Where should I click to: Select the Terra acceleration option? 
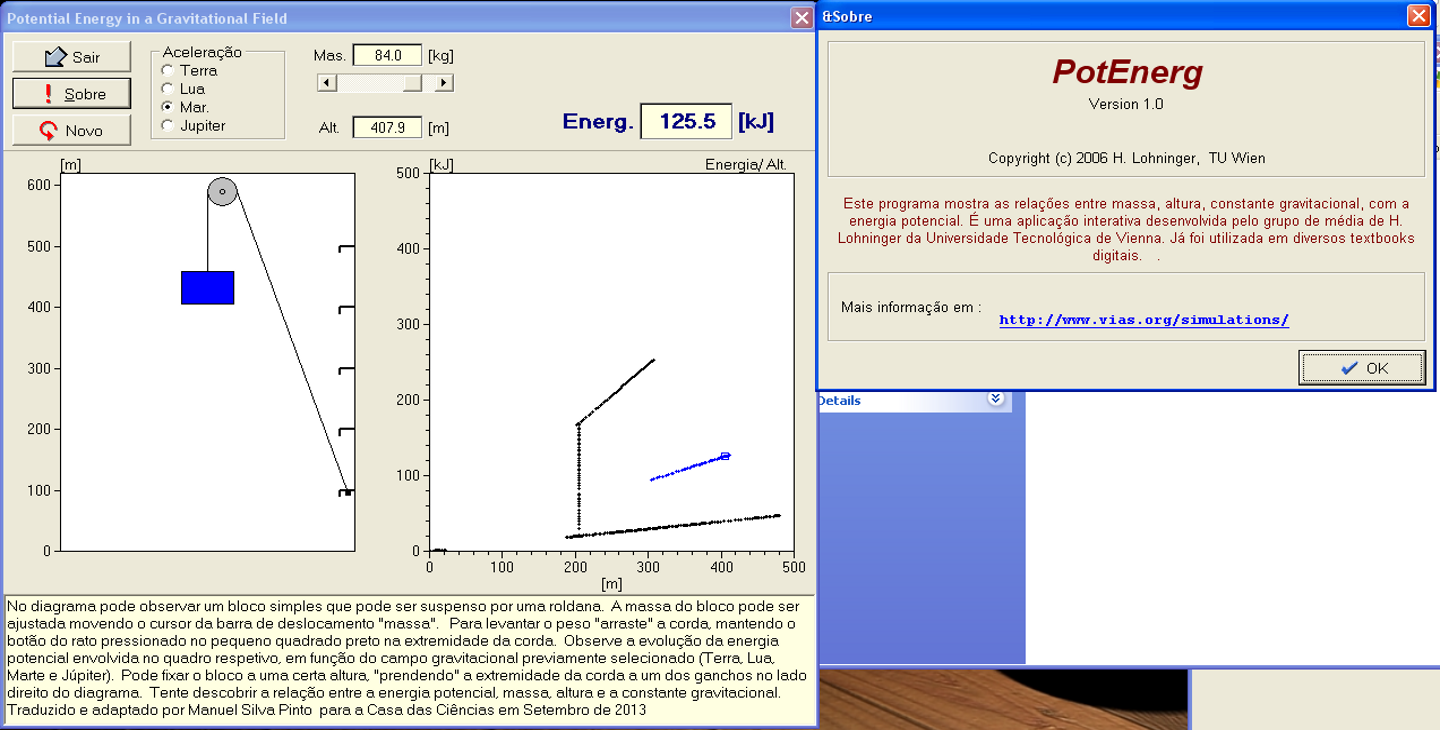pyautogui.click(x=167, y=71)
